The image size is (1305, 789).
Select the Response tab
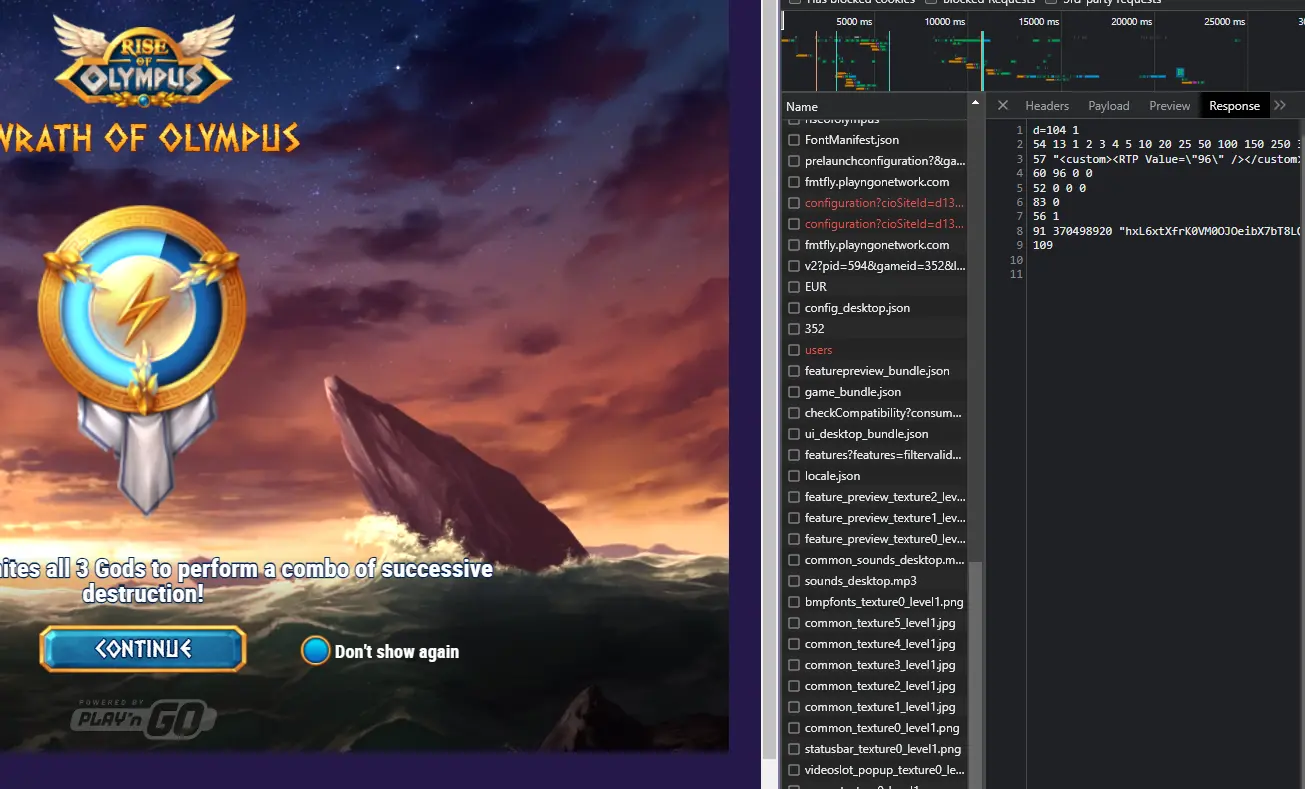(x=1234, y=106)
